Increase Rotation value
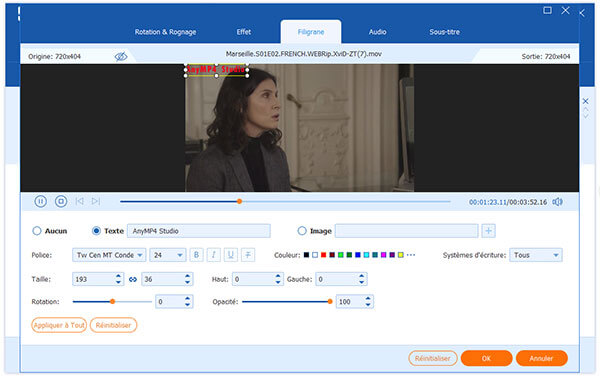This screenshot has height=378, width=600. (x=187, y=298)
